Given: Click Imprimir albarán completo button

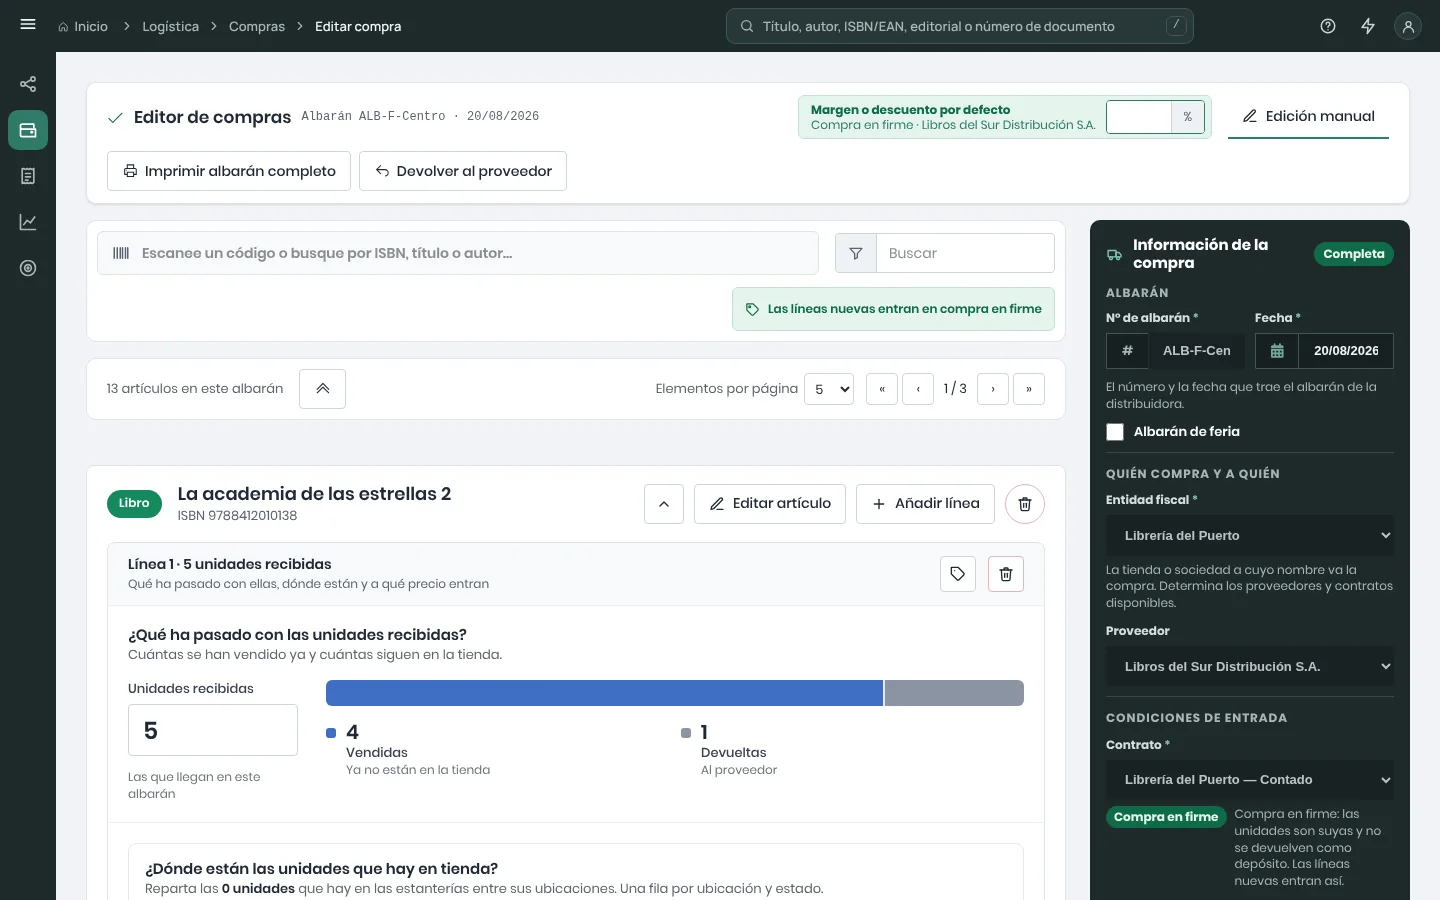Looking at the screenshot, I should 229,171.
